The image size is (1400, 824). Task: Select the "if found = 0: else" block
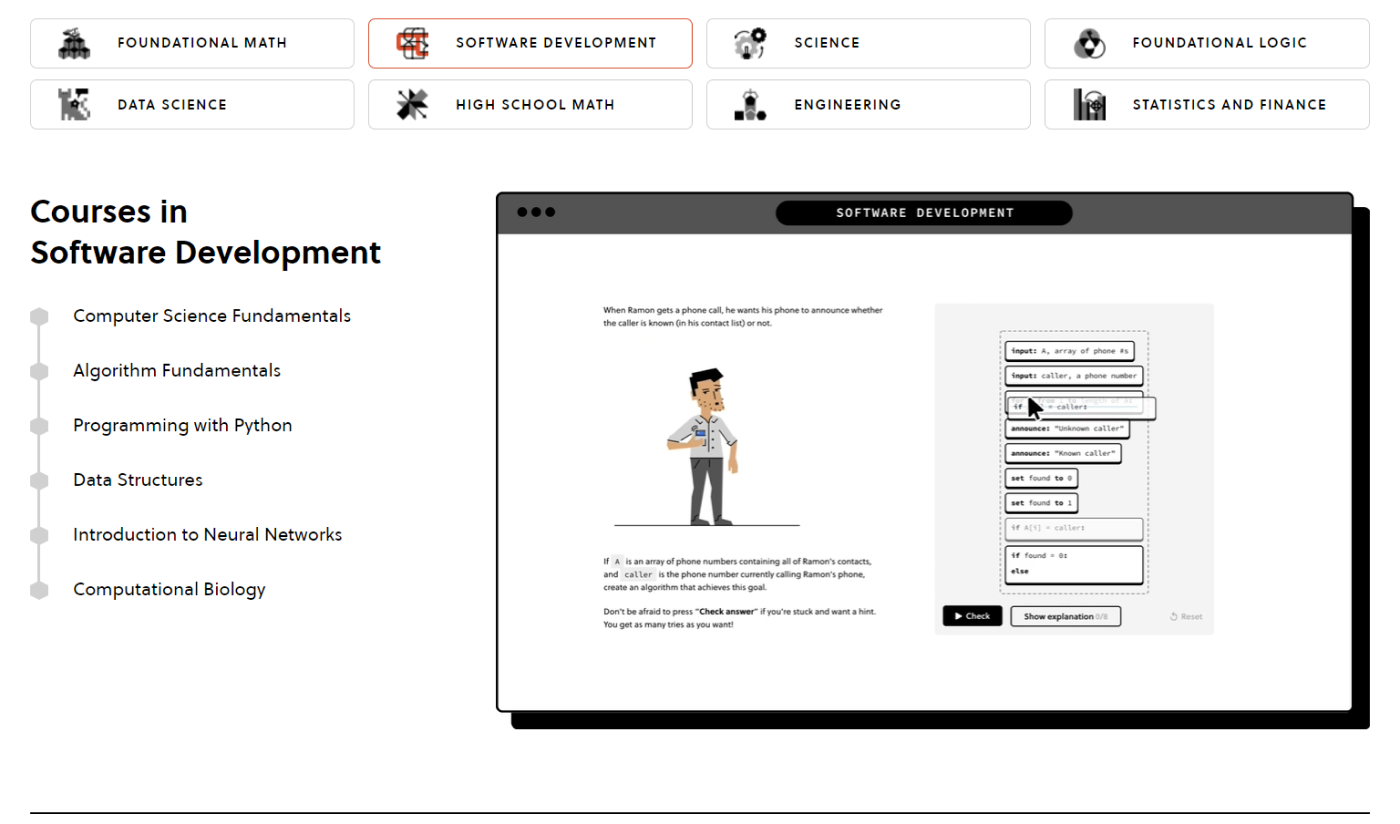click(1073, 564)
